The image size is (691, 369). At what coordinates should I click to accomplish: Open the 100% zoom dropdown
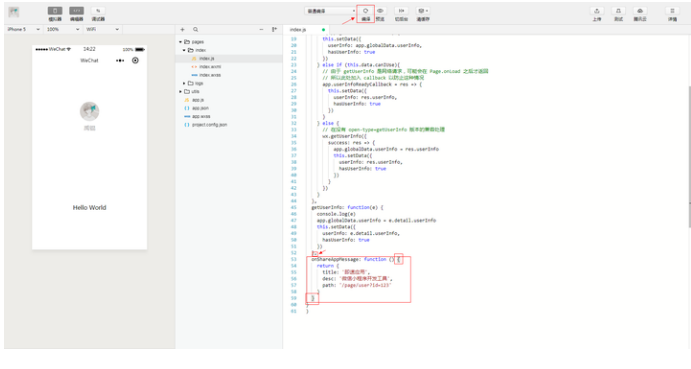tap(63, 30)
